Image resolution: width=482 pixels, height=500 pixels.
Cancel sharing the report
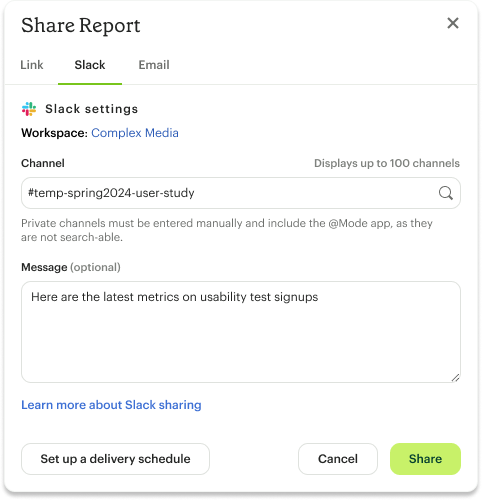point(338,459)
